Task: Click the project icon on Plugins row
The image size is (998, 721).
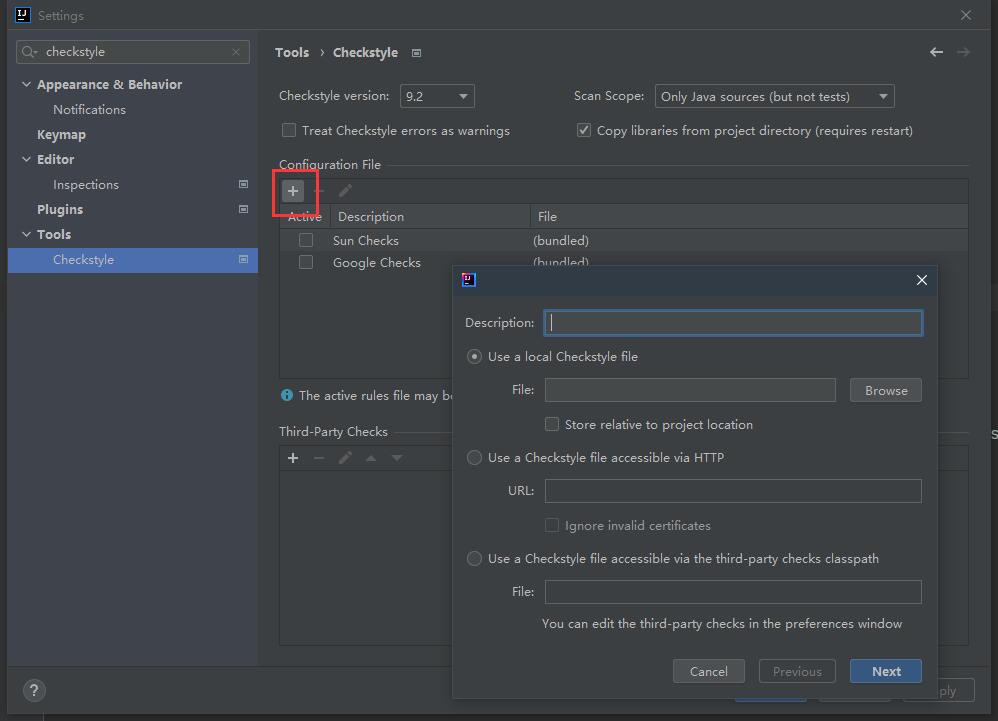Action: click(x=243, y=209)
